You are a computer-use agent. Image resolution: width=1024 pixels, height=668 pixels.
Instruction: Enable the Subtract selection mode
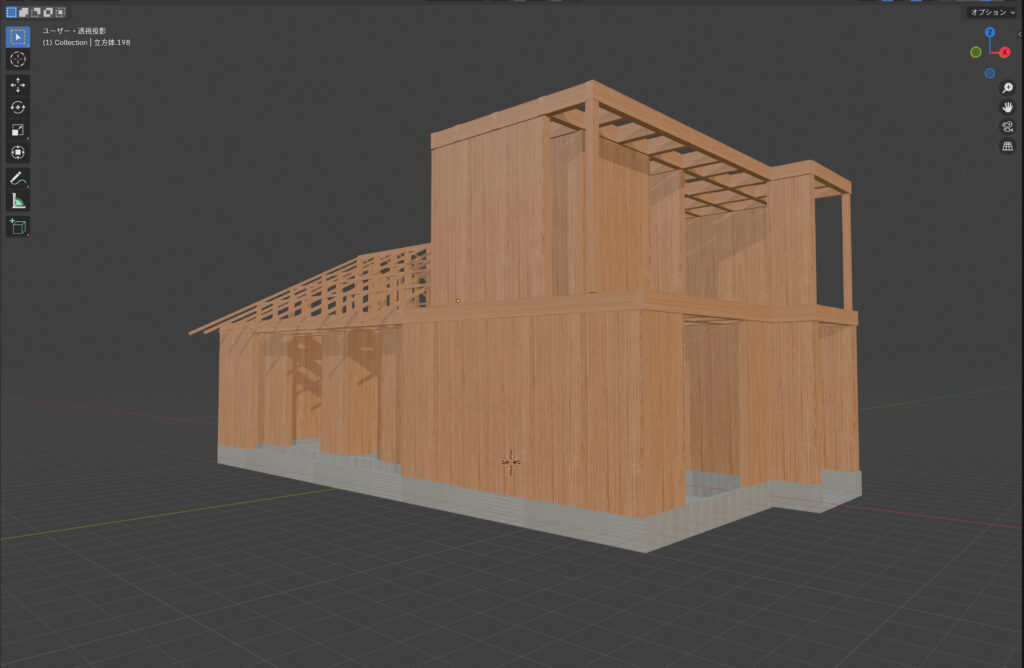(36, 12)
